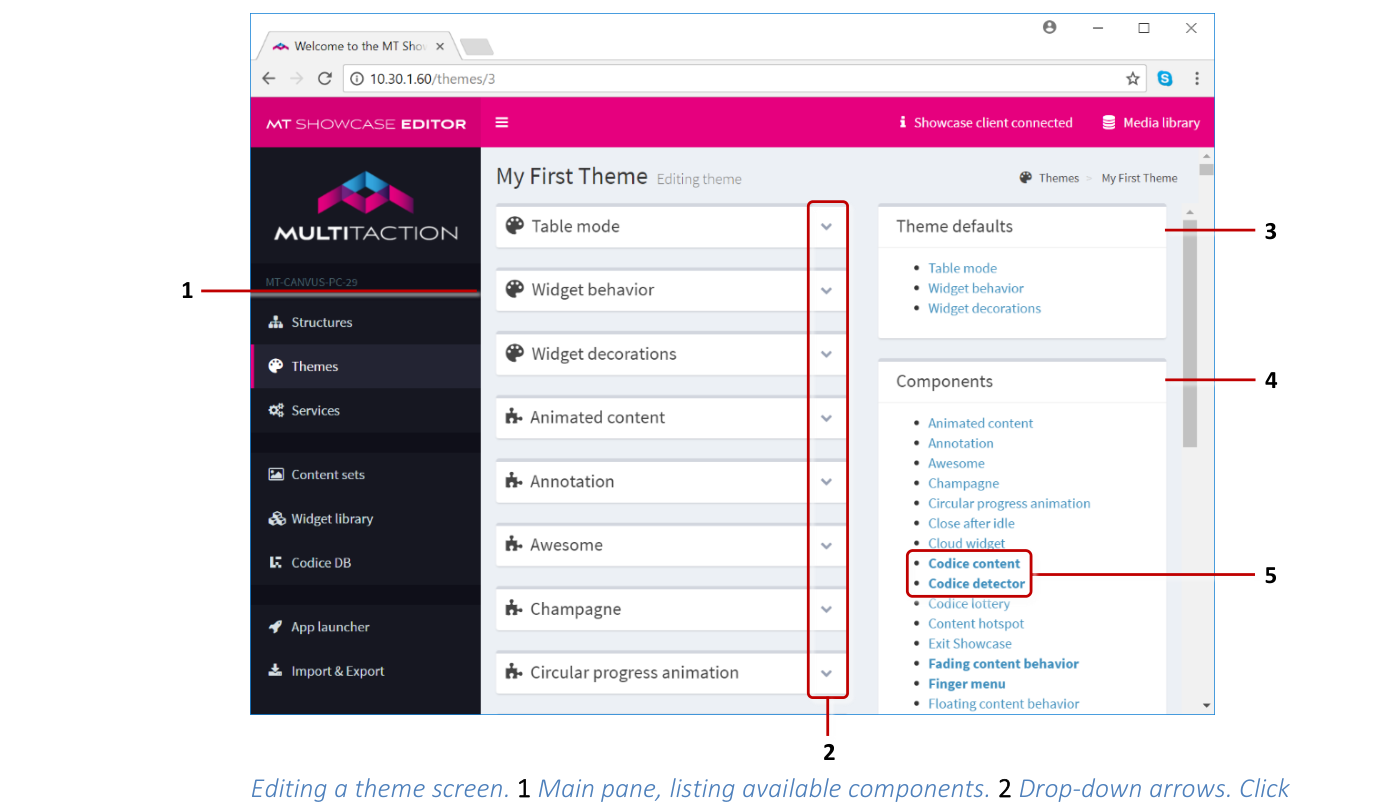
Task: Click Themes in the breadcrumb trail
Action: coord(1059,177)
